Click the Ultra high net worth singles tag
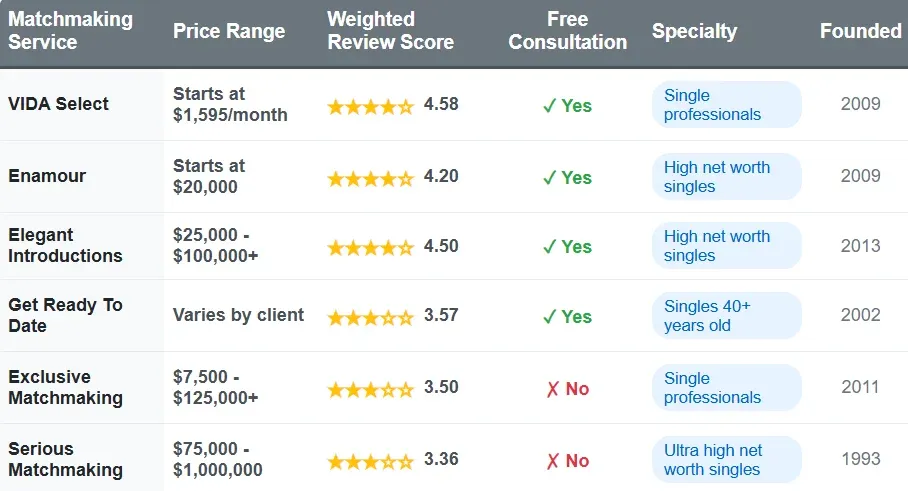908x491 pixels. tap(713, 460)
